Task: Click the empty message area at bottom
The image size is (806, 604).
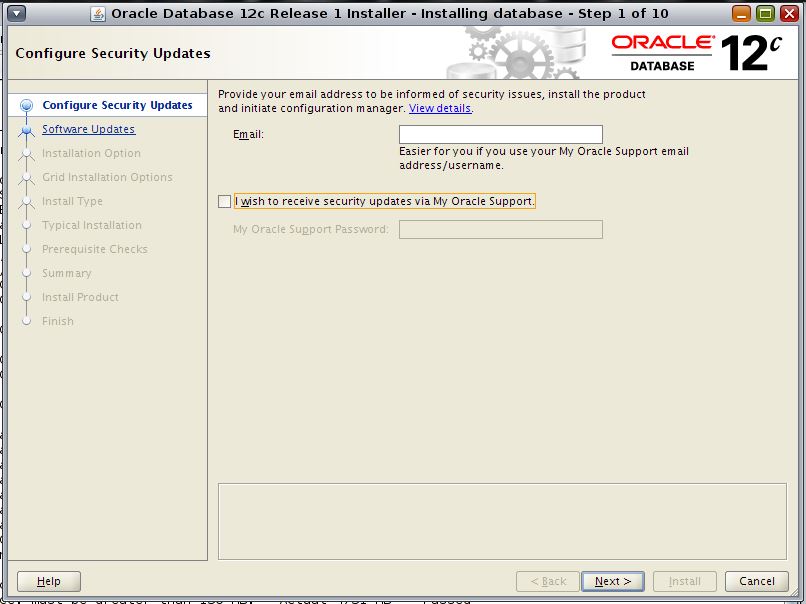Action: [x=502, y=521]
